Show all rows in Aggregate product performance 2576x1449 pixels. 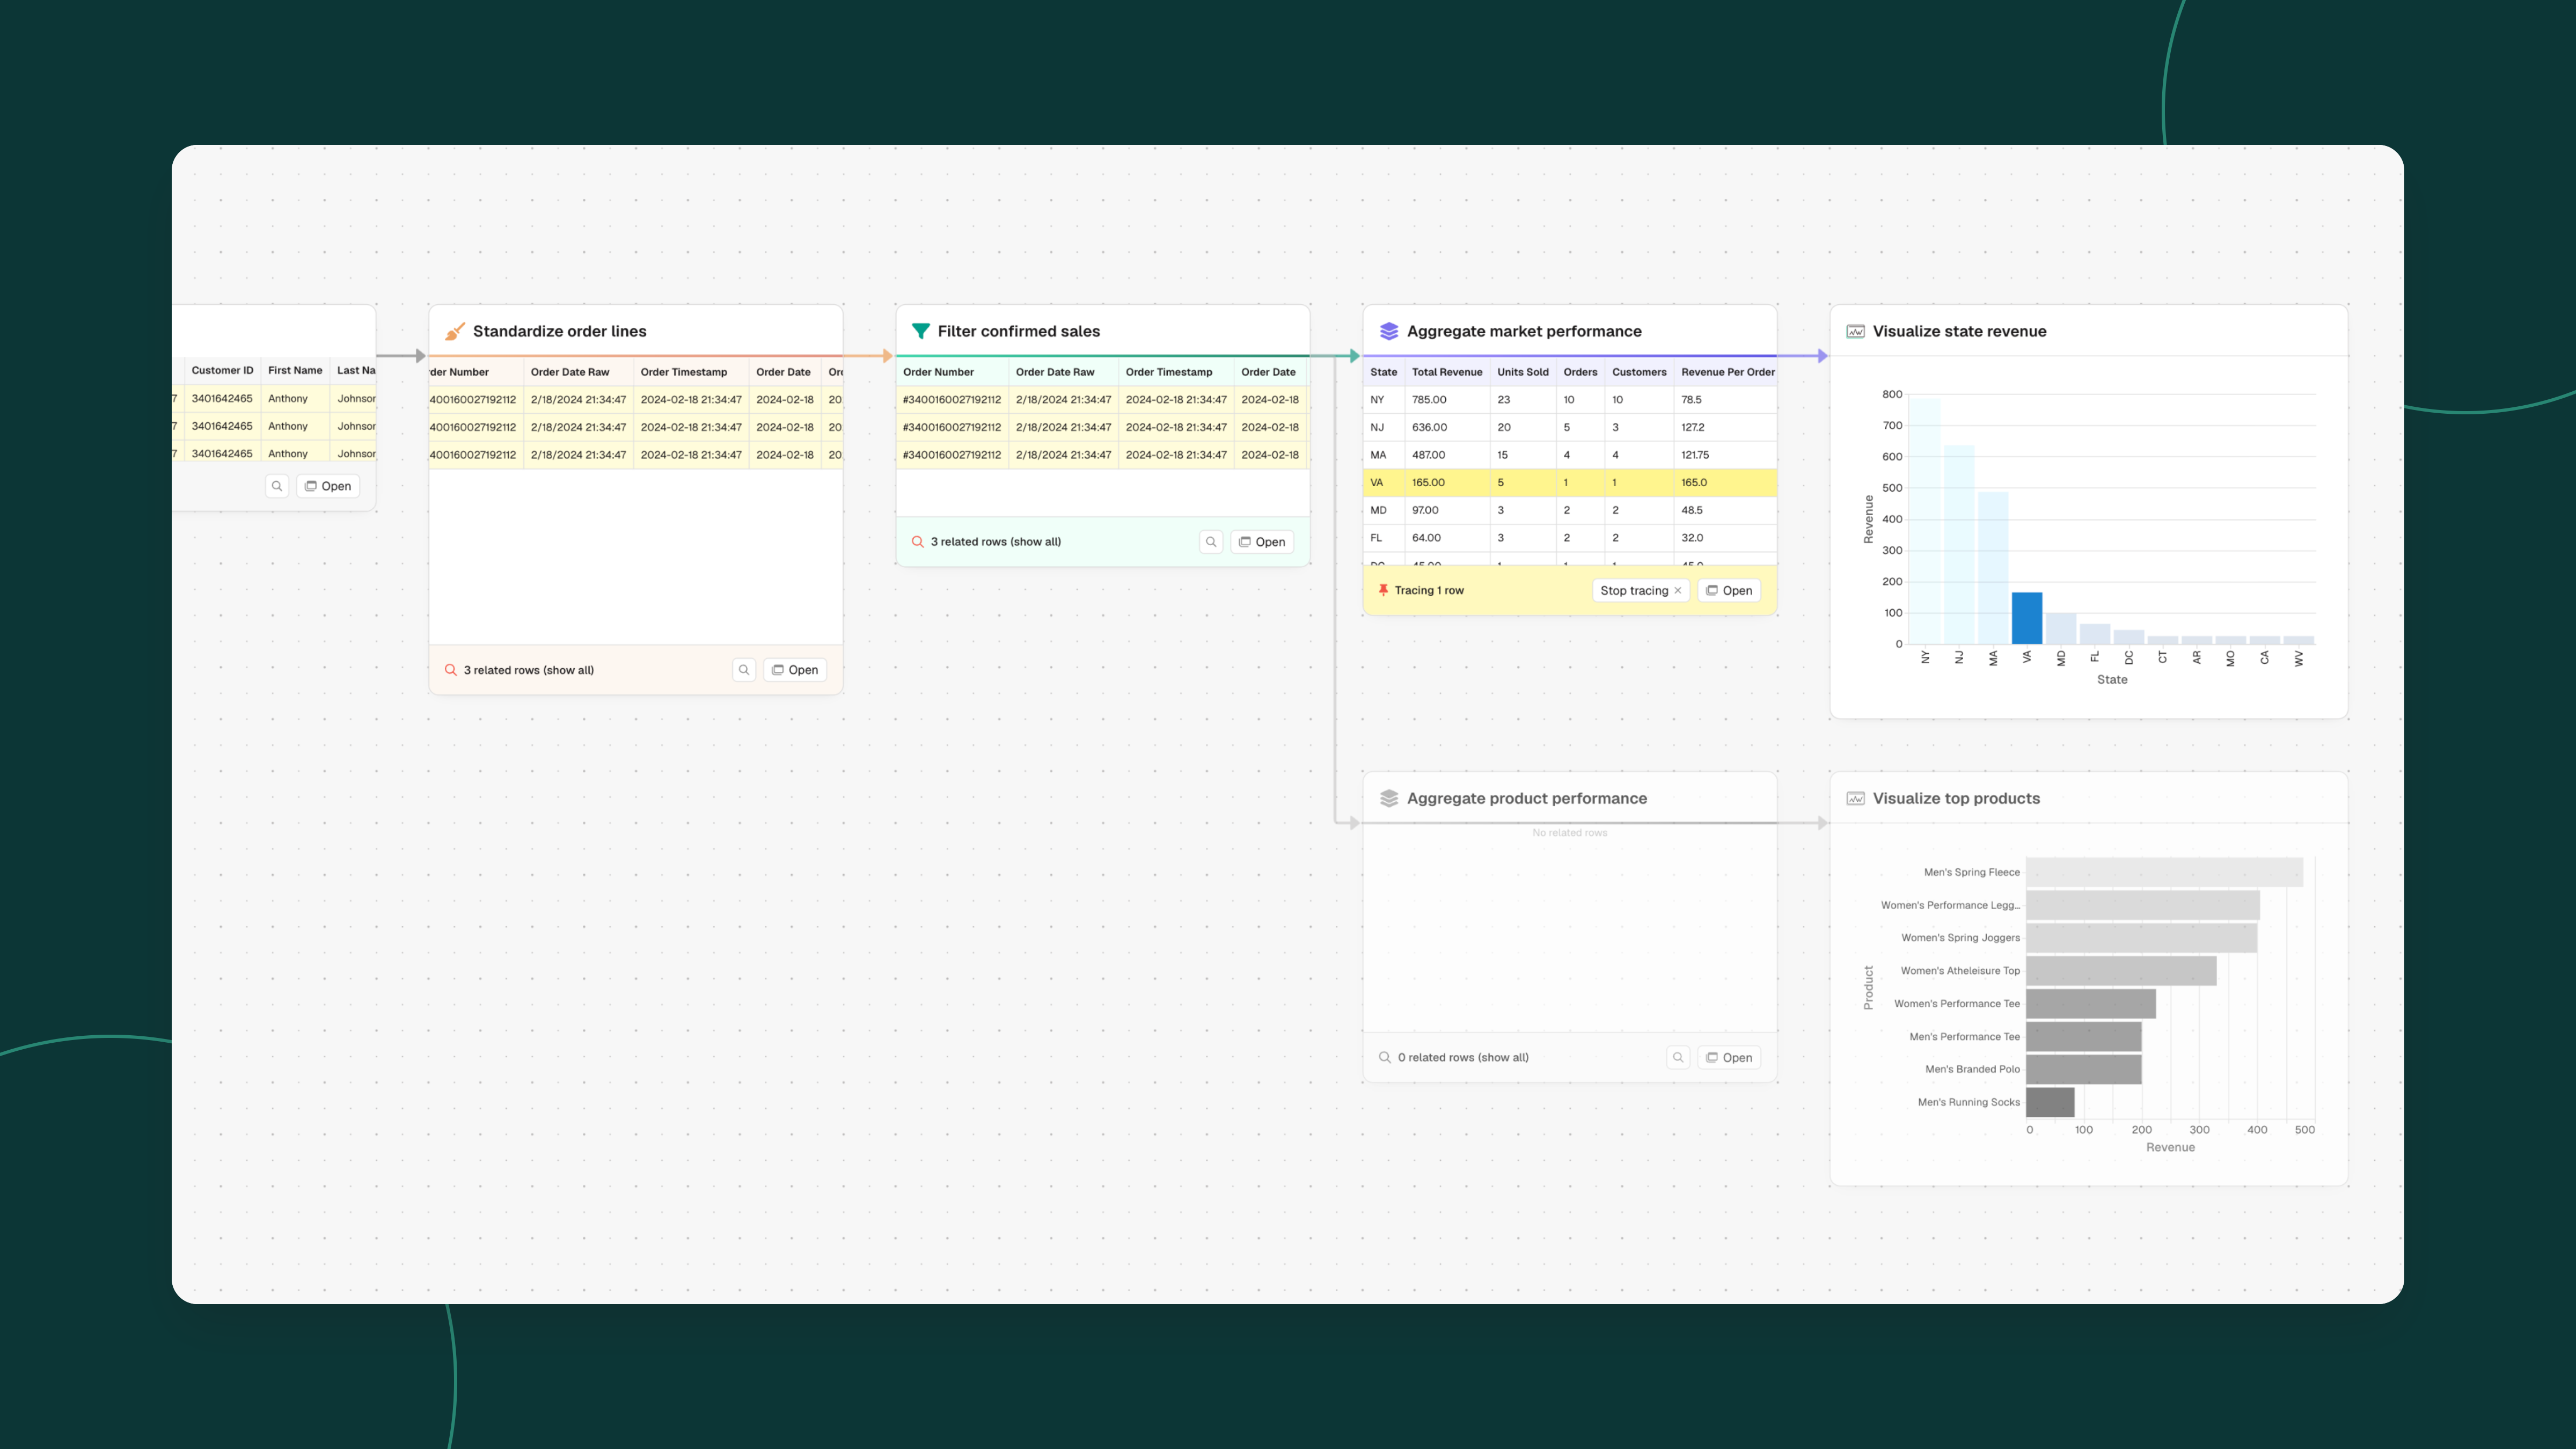pos(1503,1057)
